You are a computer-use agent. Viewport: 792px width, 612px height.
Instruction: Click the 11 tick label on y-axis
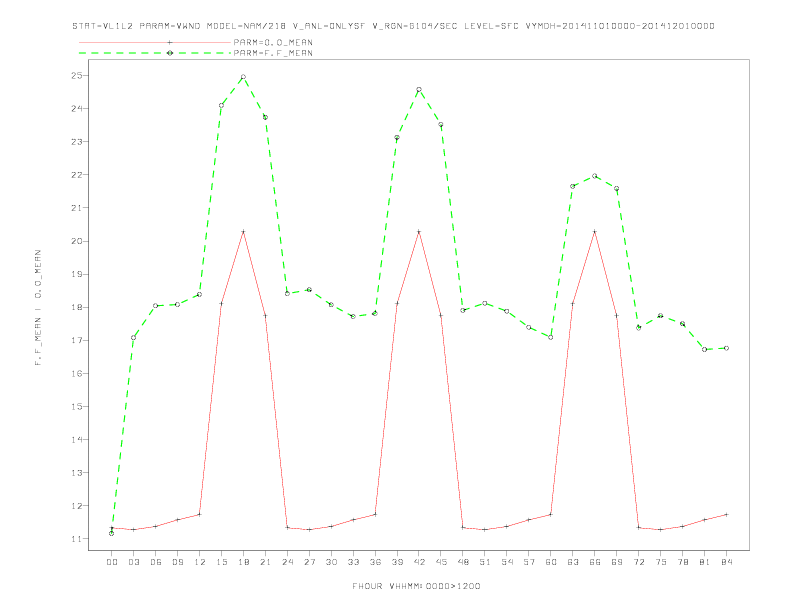tap(77, 539)
